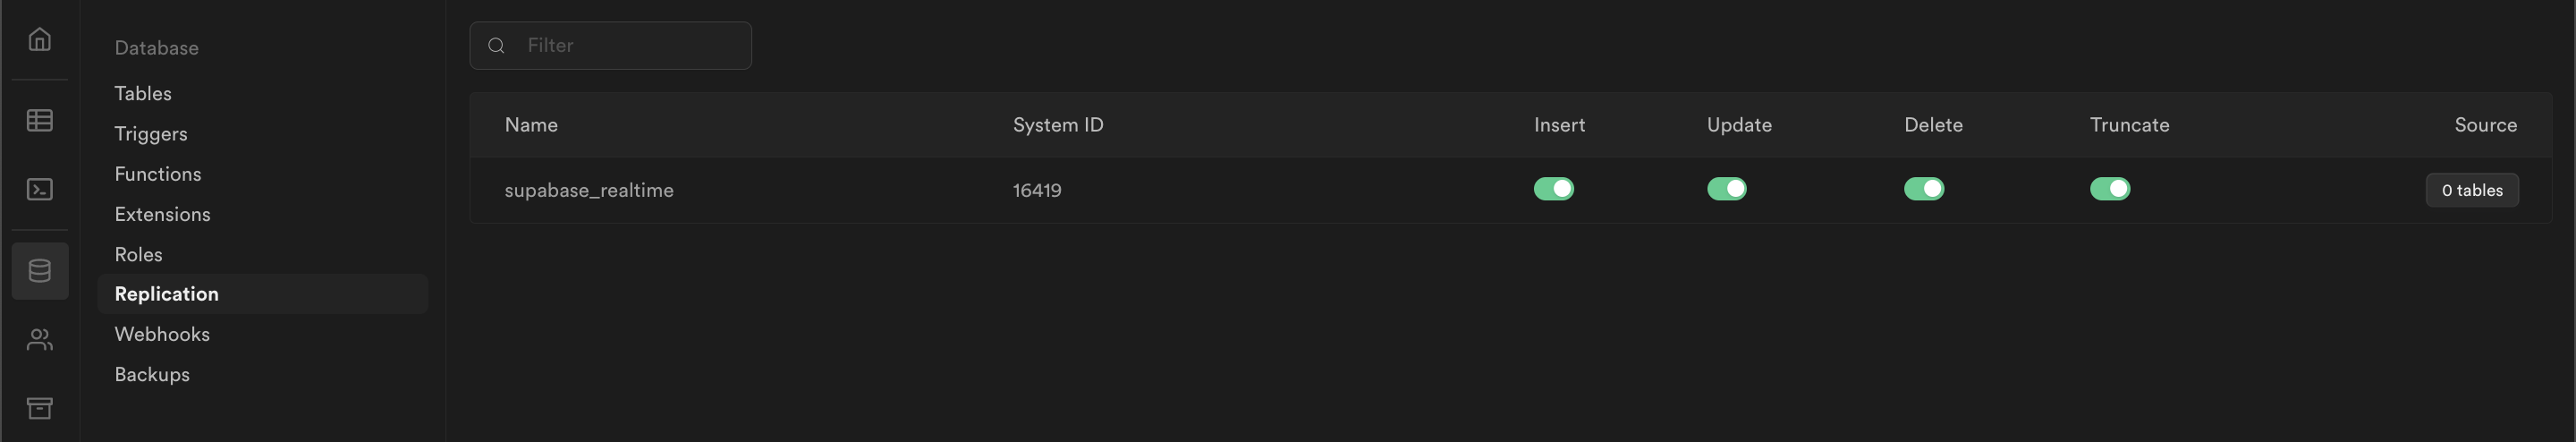Screen dimensions: 2576x442
Task: Focus the Filter input field
Action: tap(630, 46)
